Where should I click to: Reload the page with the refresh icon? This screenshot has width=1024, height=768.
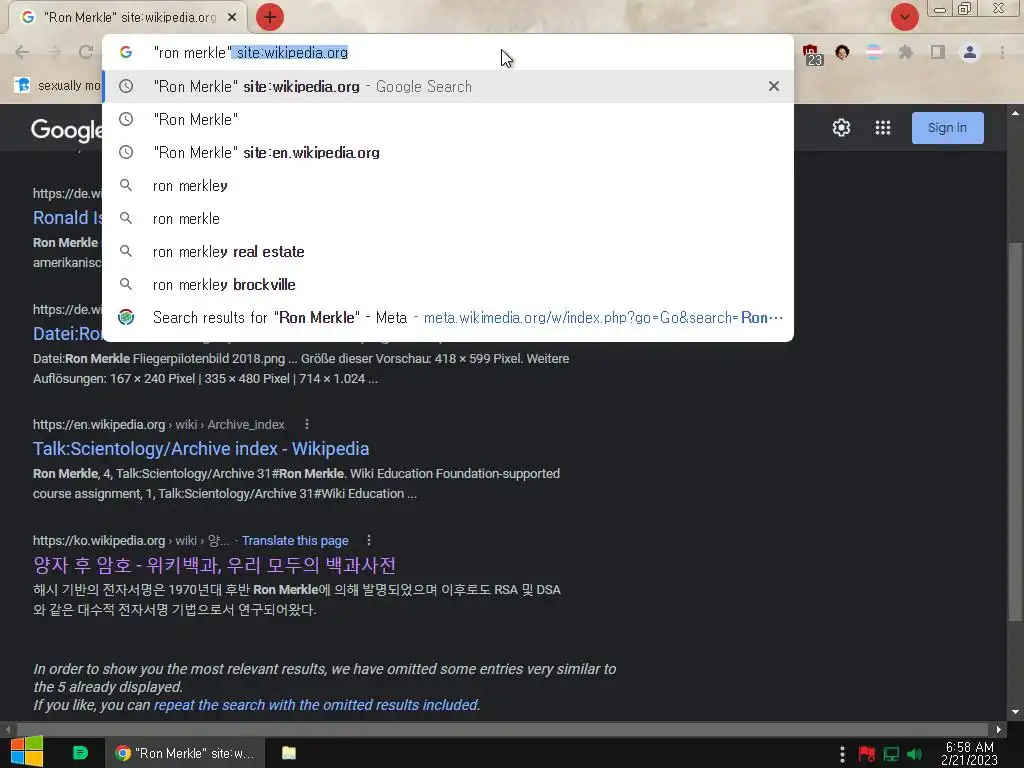click(86, 52)
